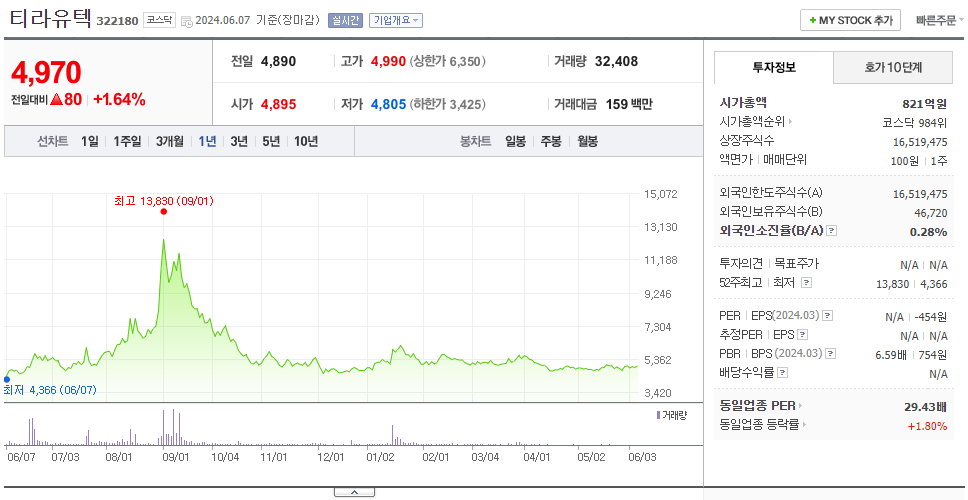968x500 pixels.
Task: Click the stock name 티라유텍
Action: pos(50,19)
